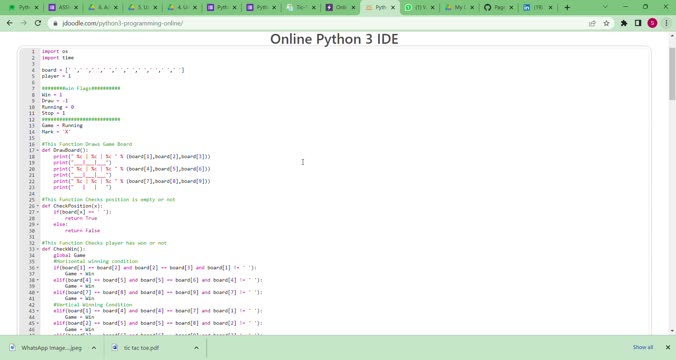
Task: Click the 'import time' code line
Action: 58,58
